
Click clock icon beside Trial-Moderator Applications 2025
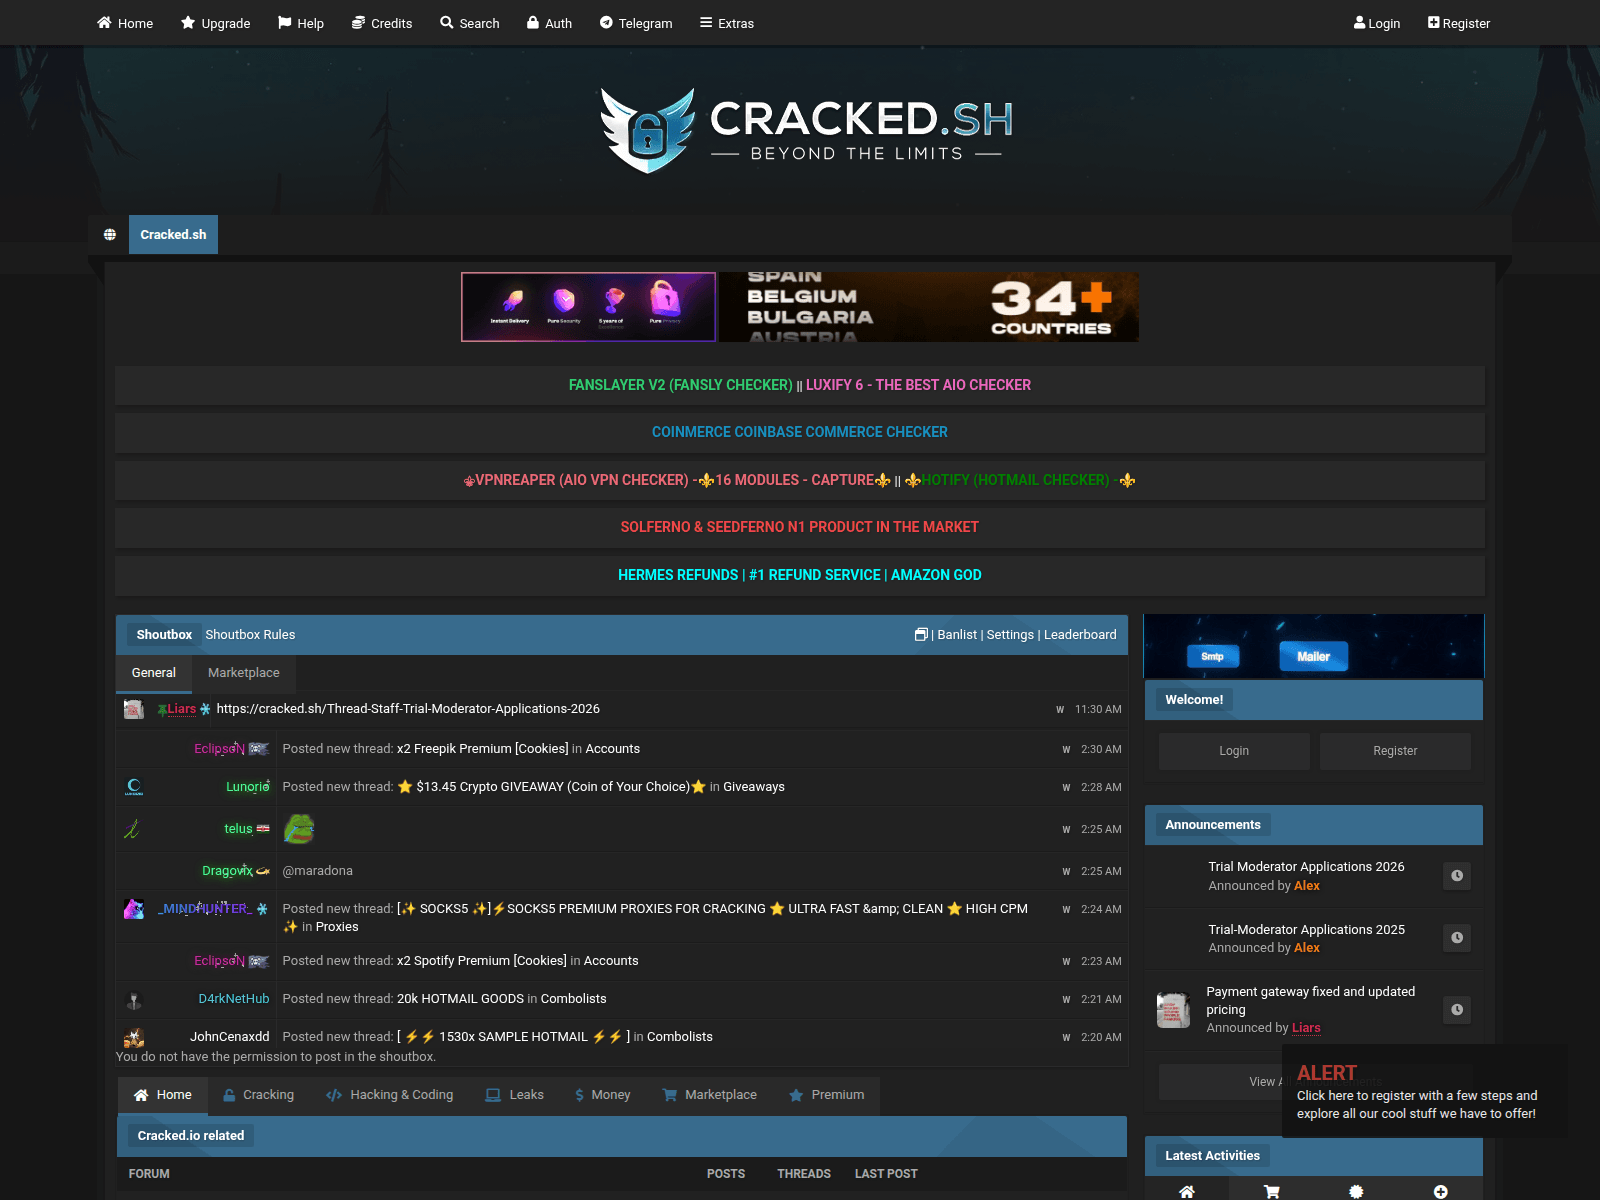click(1457, 938)
